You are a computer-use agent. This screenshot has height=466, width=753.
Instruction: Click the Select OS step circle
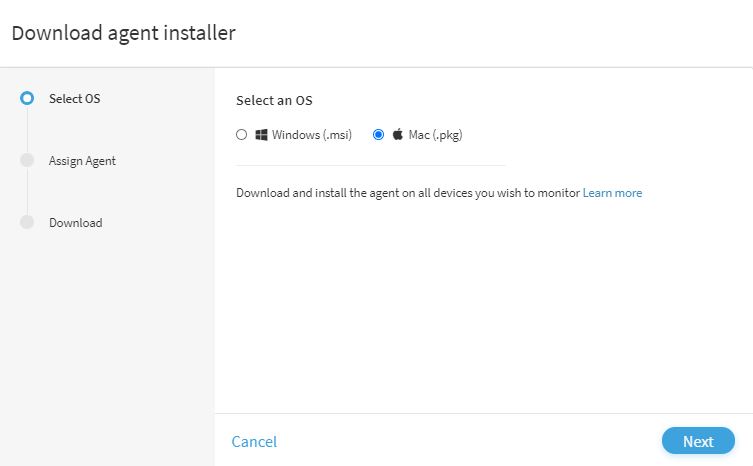click(x=27, y=98)
